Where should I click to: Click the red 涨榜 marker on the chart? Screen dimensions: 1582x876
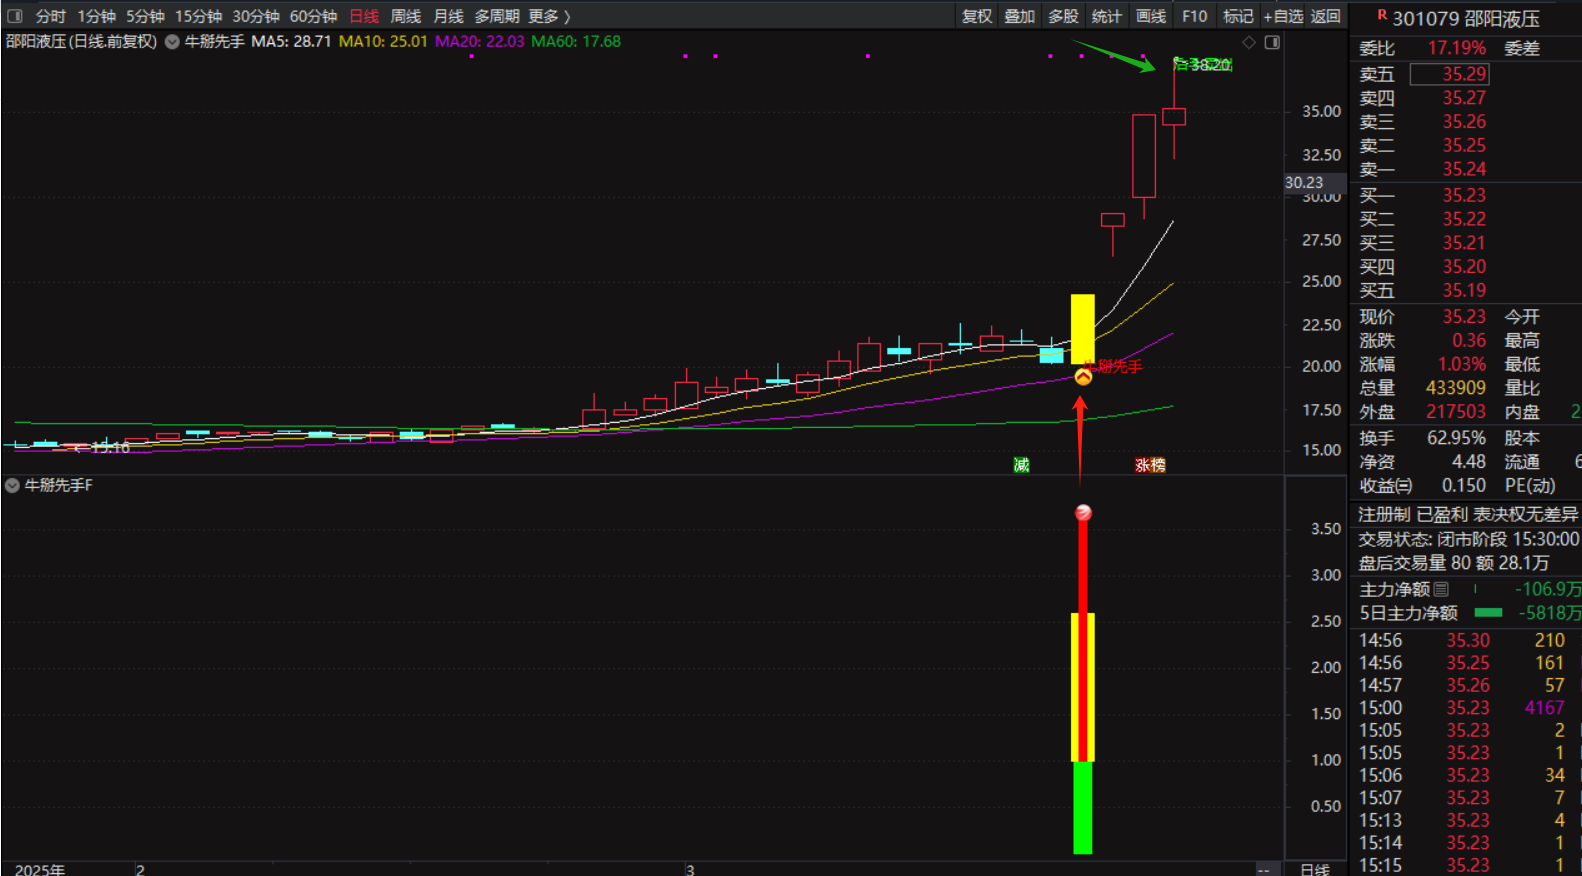[x=1150, y=465]
